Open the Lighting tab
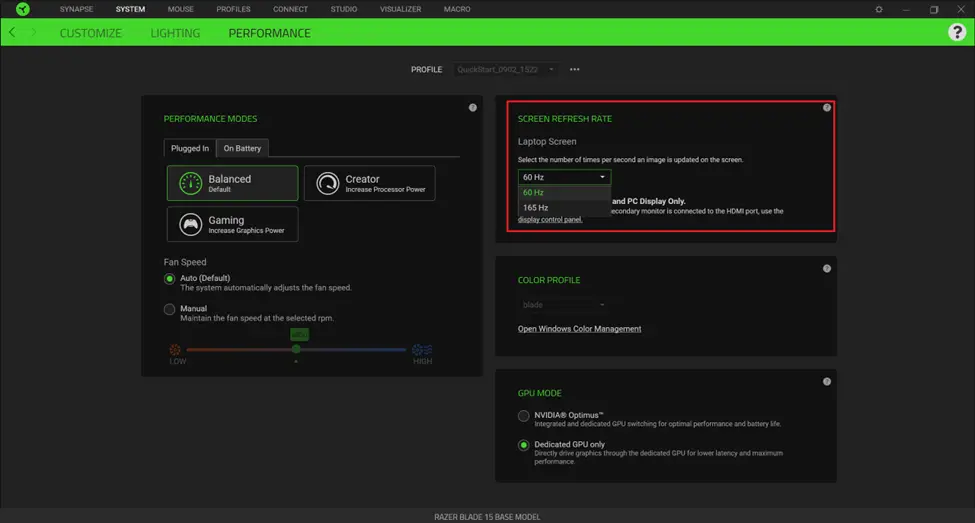Viewport: 975px width, 523px height. [175, 33]
